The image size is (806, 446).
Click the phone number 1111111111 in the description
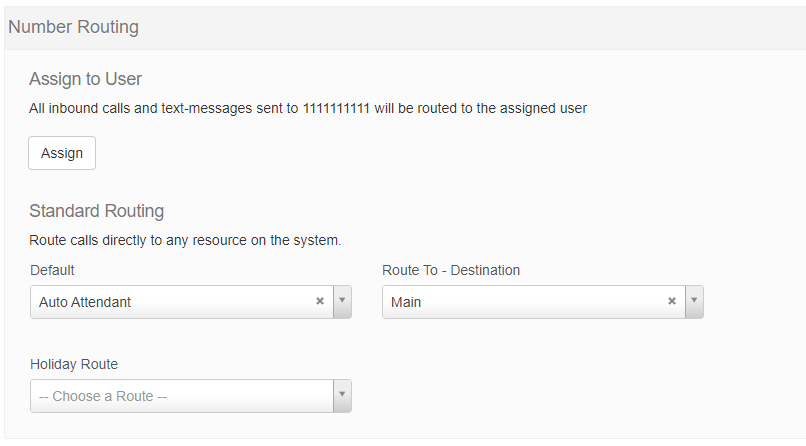click(x=336, y=108)
